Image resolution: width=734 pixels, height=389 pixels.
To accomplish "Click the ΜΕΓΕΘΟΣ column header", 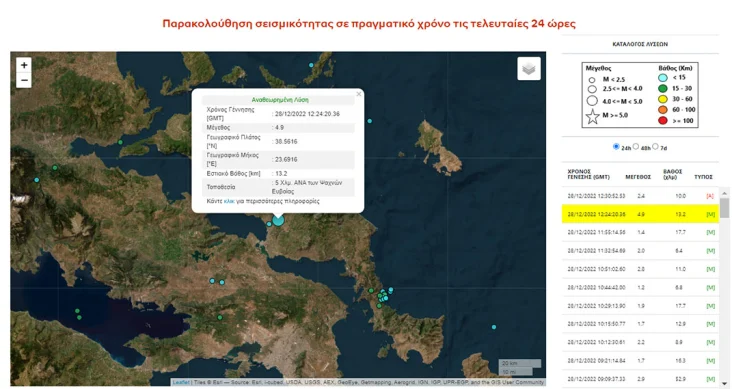I will point(638,177).
